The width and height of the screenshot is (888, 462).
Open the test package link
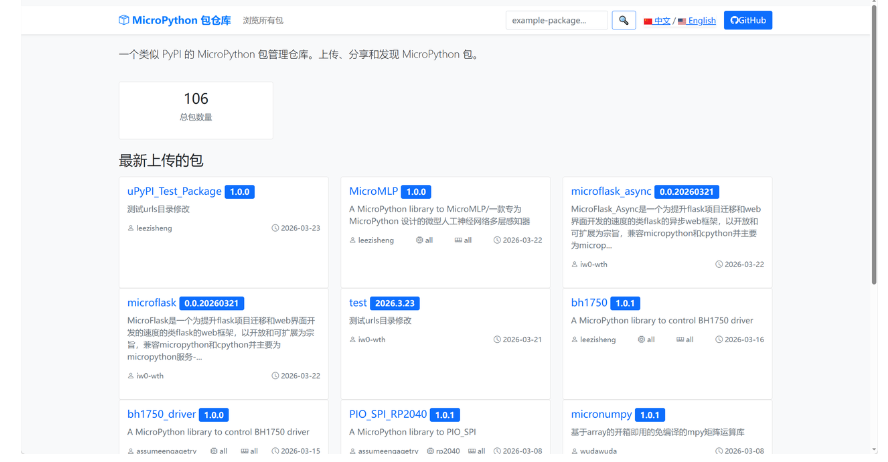click(358, 303)
